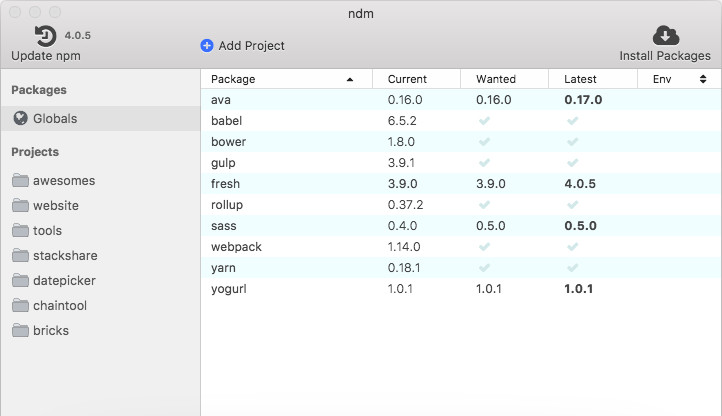Click the blue Add Project plus icon
This screenshot has width=722, height=416.
pyautogui.click(x=207, y=45)
